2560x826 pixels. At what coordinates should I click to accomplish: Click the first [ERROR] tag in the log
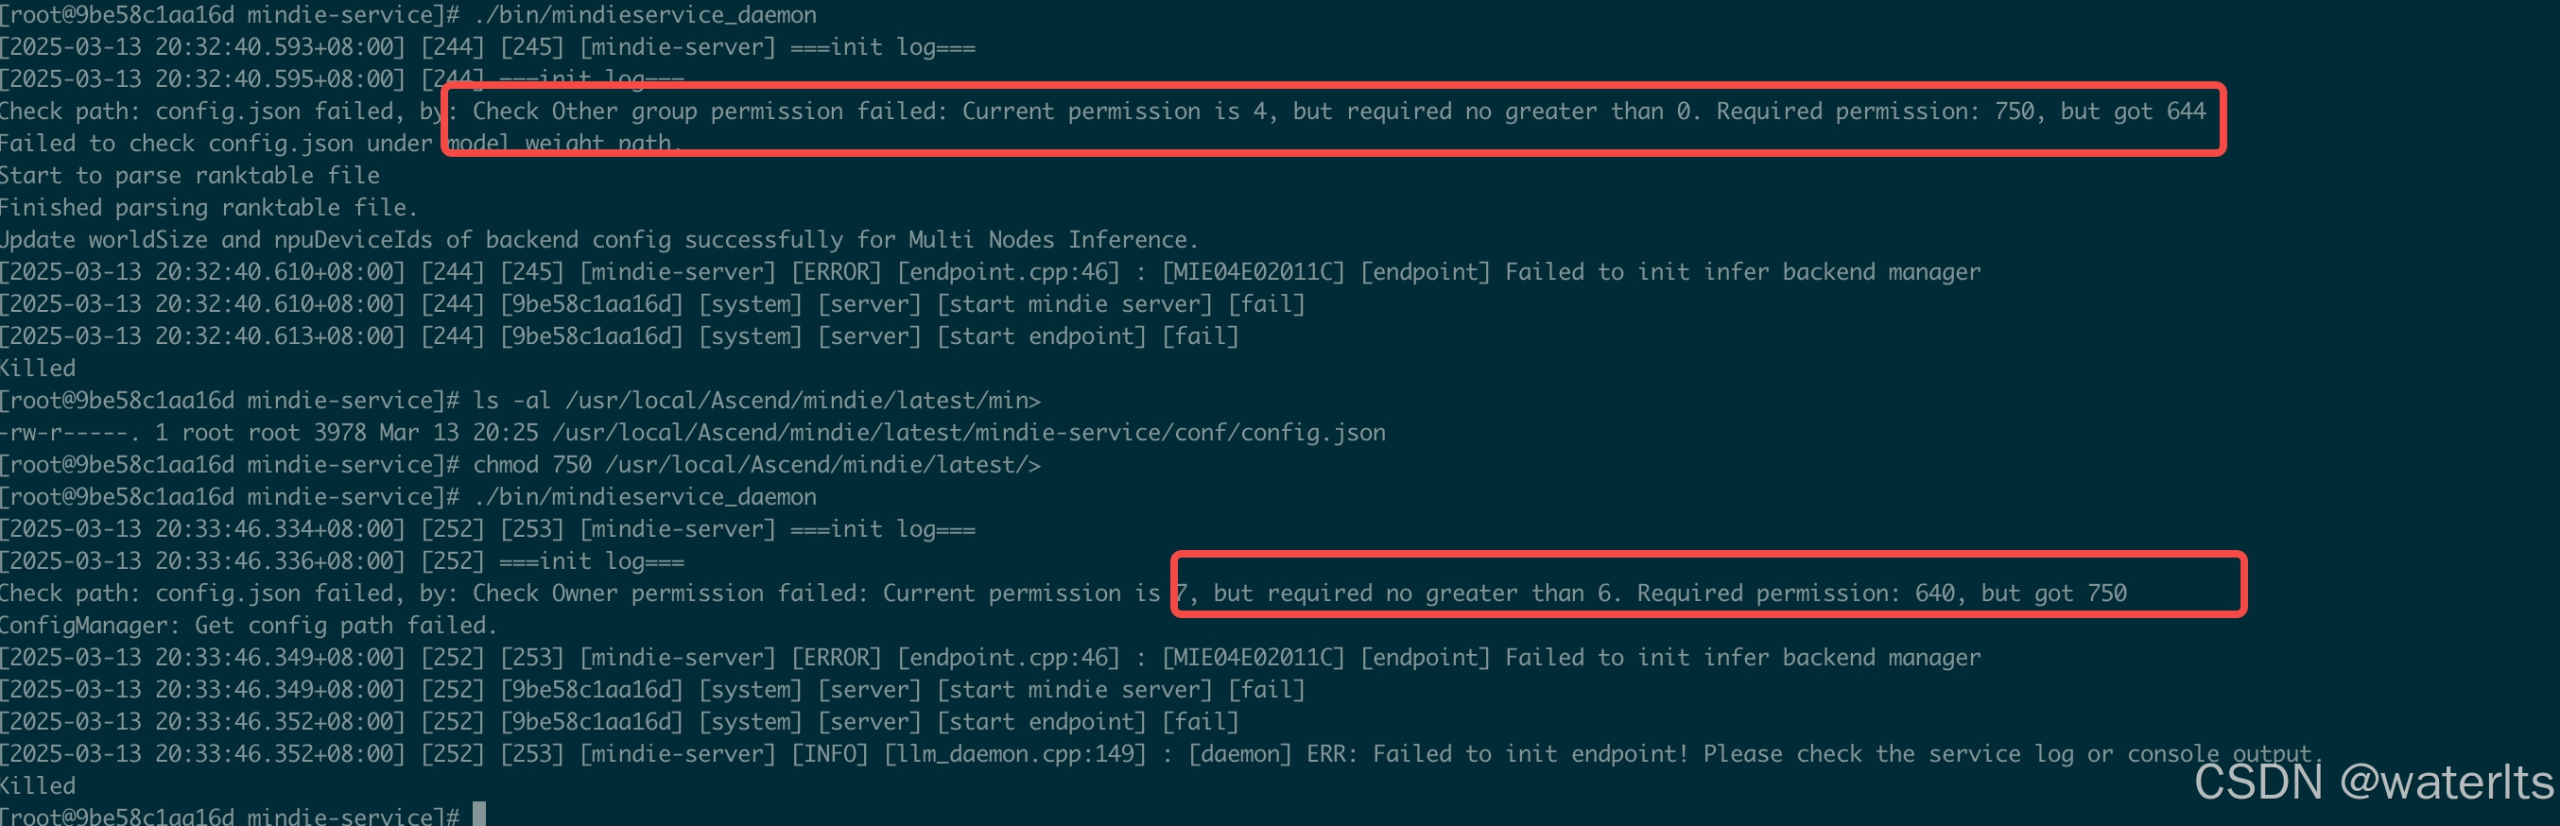point(836,272)
